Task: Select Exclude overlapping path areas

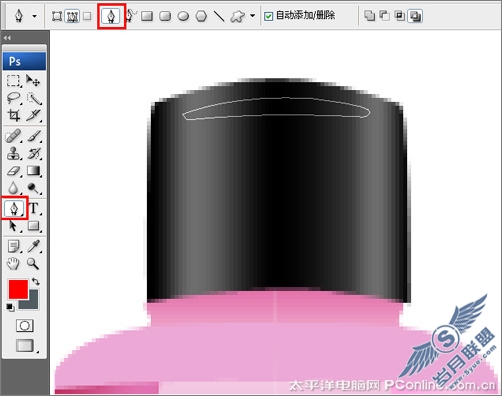Action: [x=415, y=16]
